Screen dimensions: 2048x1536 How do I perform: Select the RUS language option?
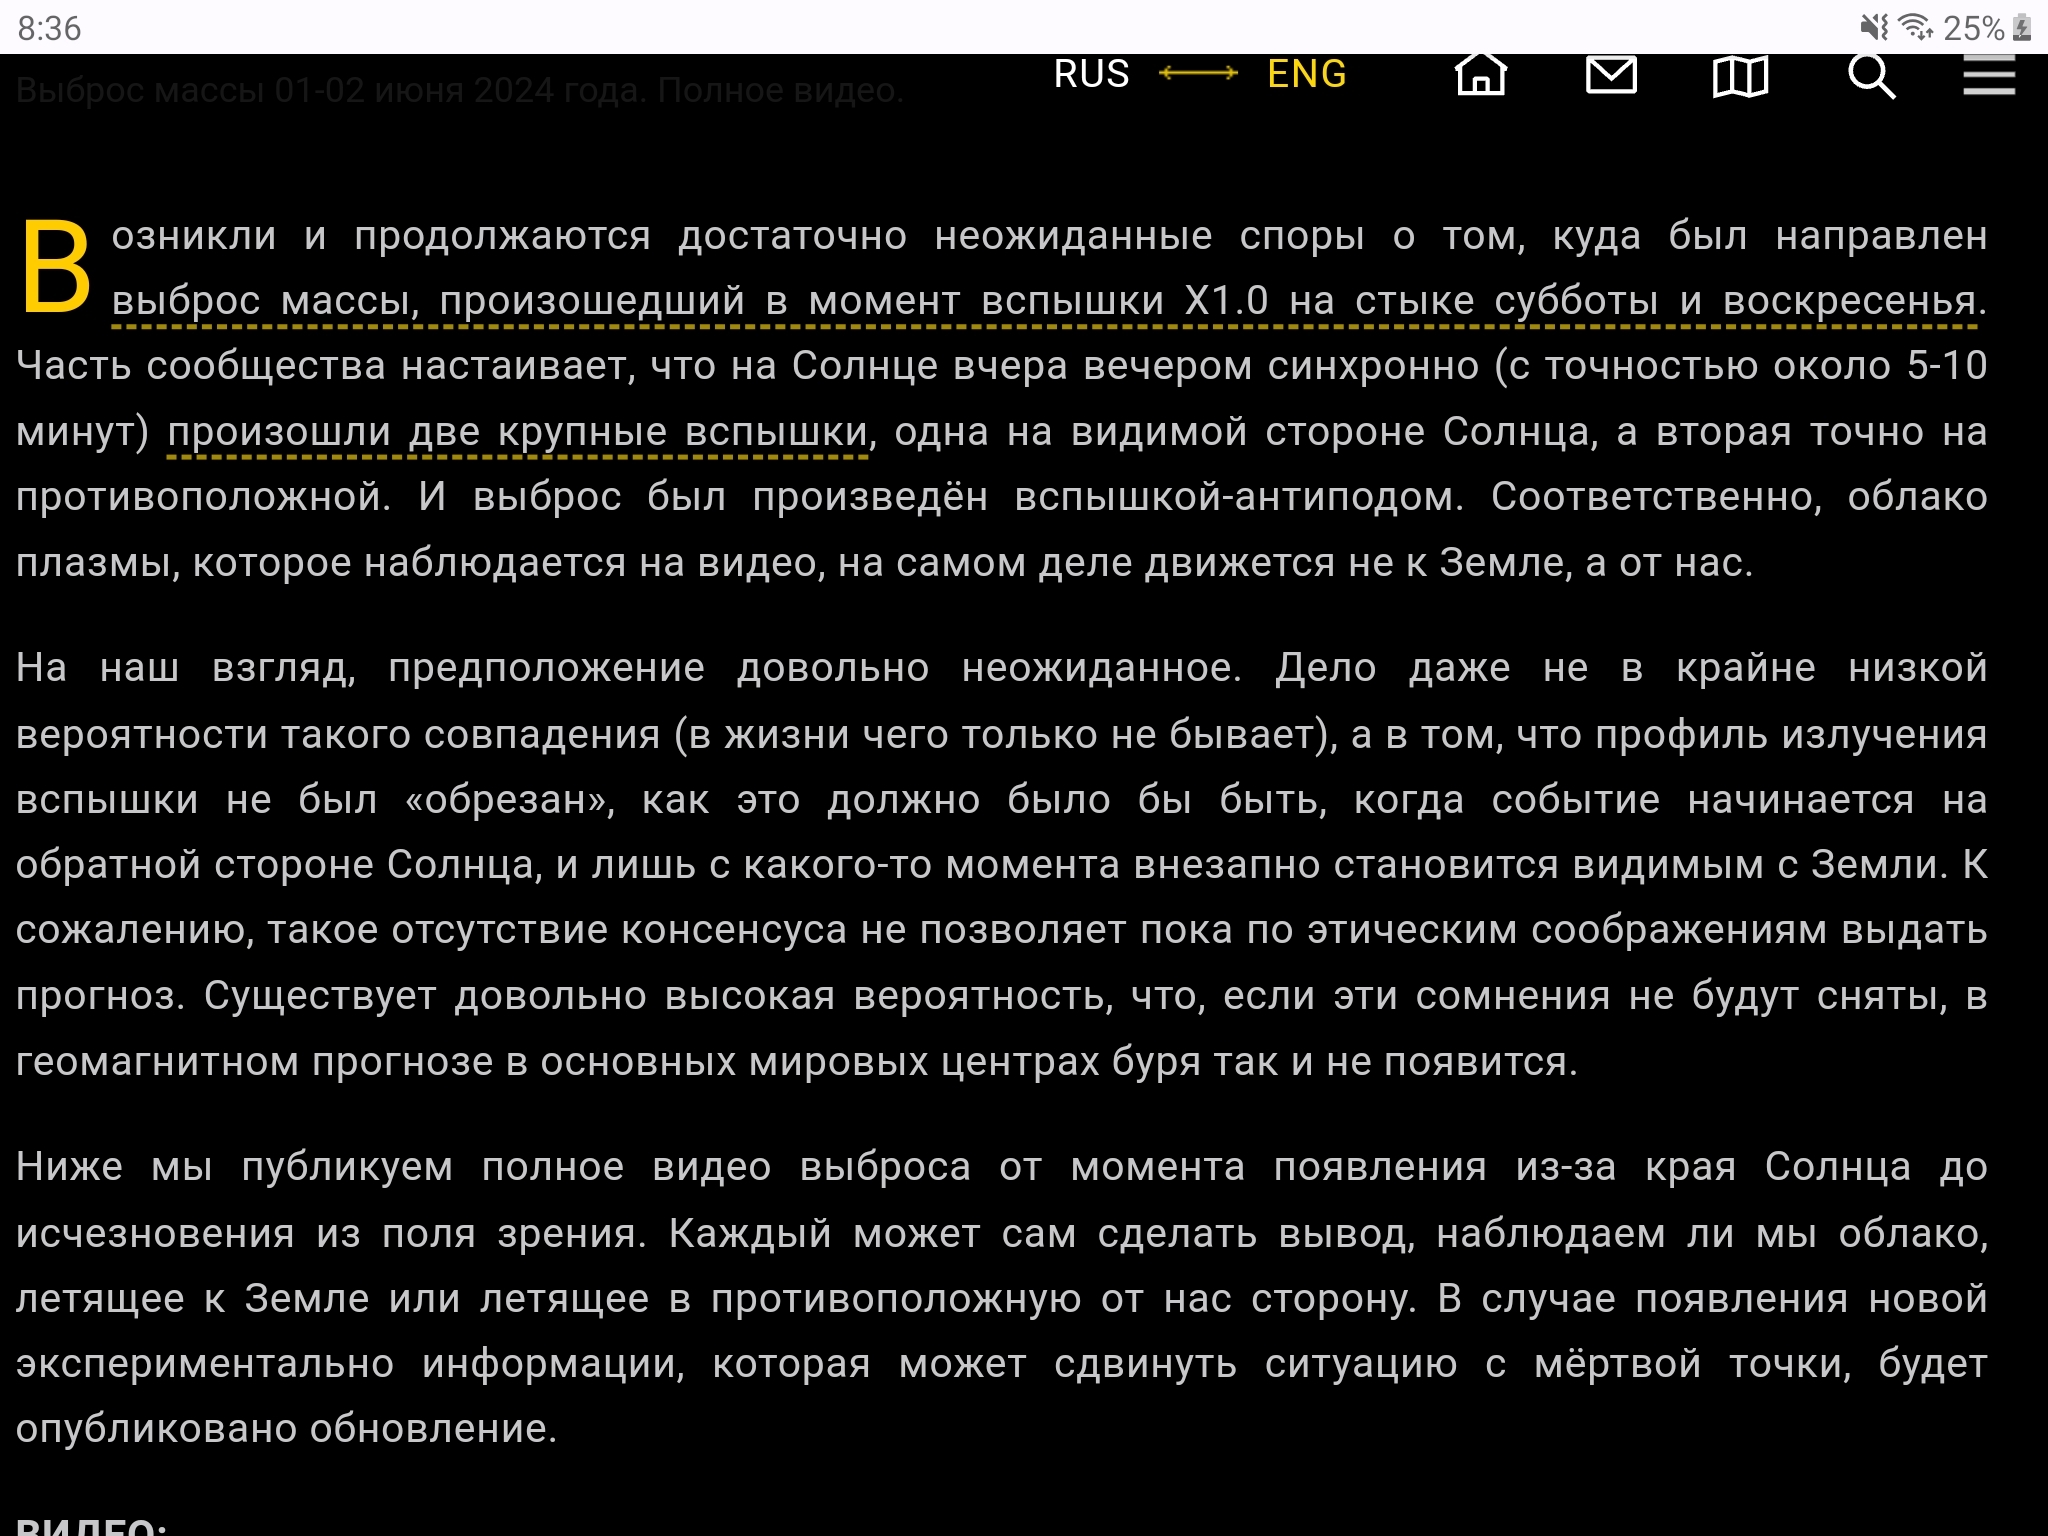pyautogui.click(x=1091, y=74)
